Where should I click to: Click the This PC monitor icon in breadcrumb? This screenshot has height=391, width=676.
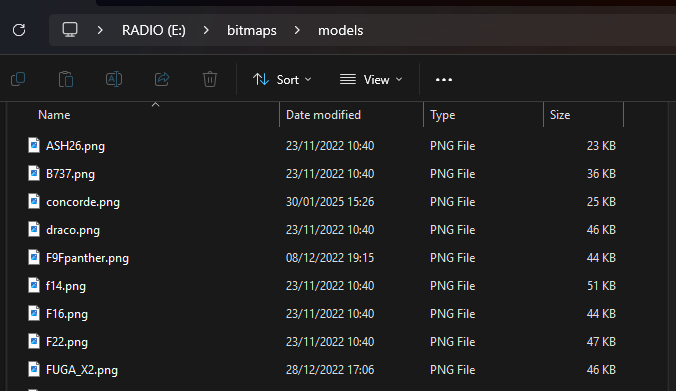point(70,30)
